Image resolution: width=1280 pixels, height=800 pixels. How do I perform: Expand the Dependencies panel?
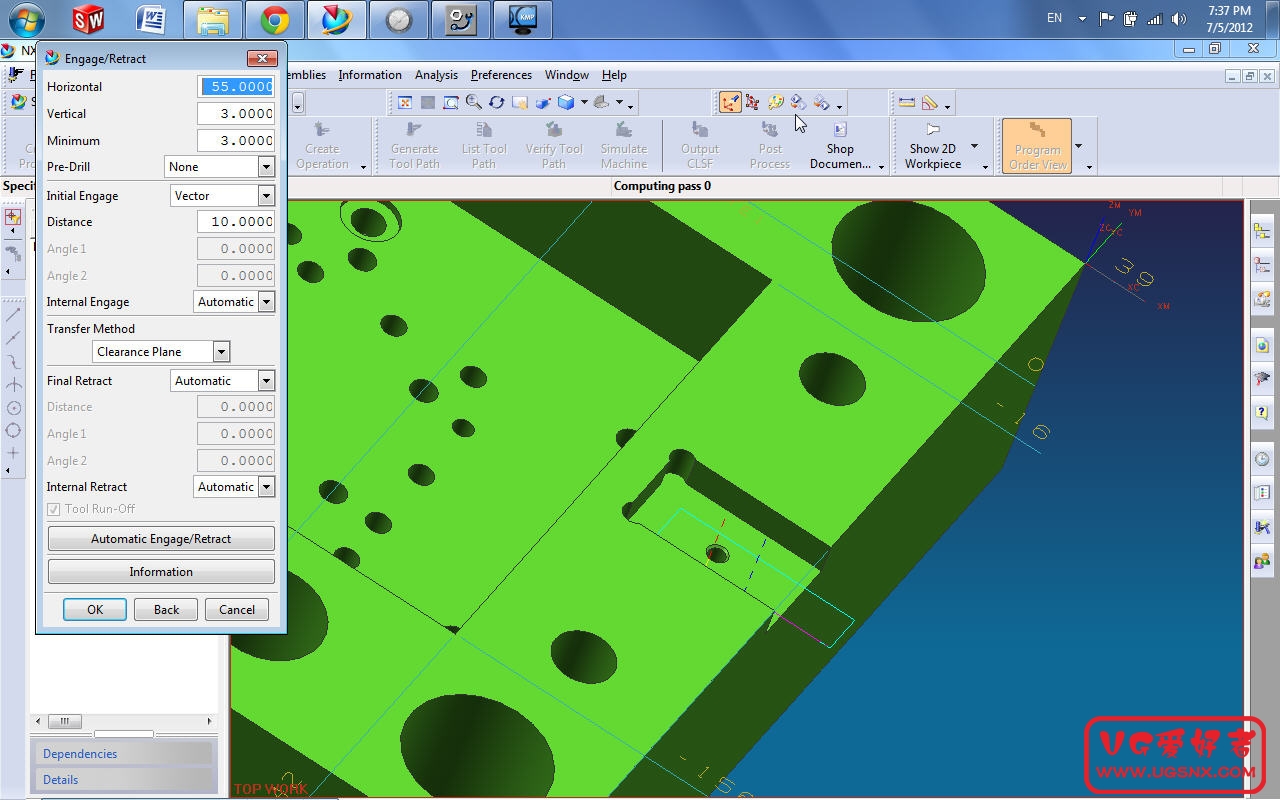[x=124, y=754]
